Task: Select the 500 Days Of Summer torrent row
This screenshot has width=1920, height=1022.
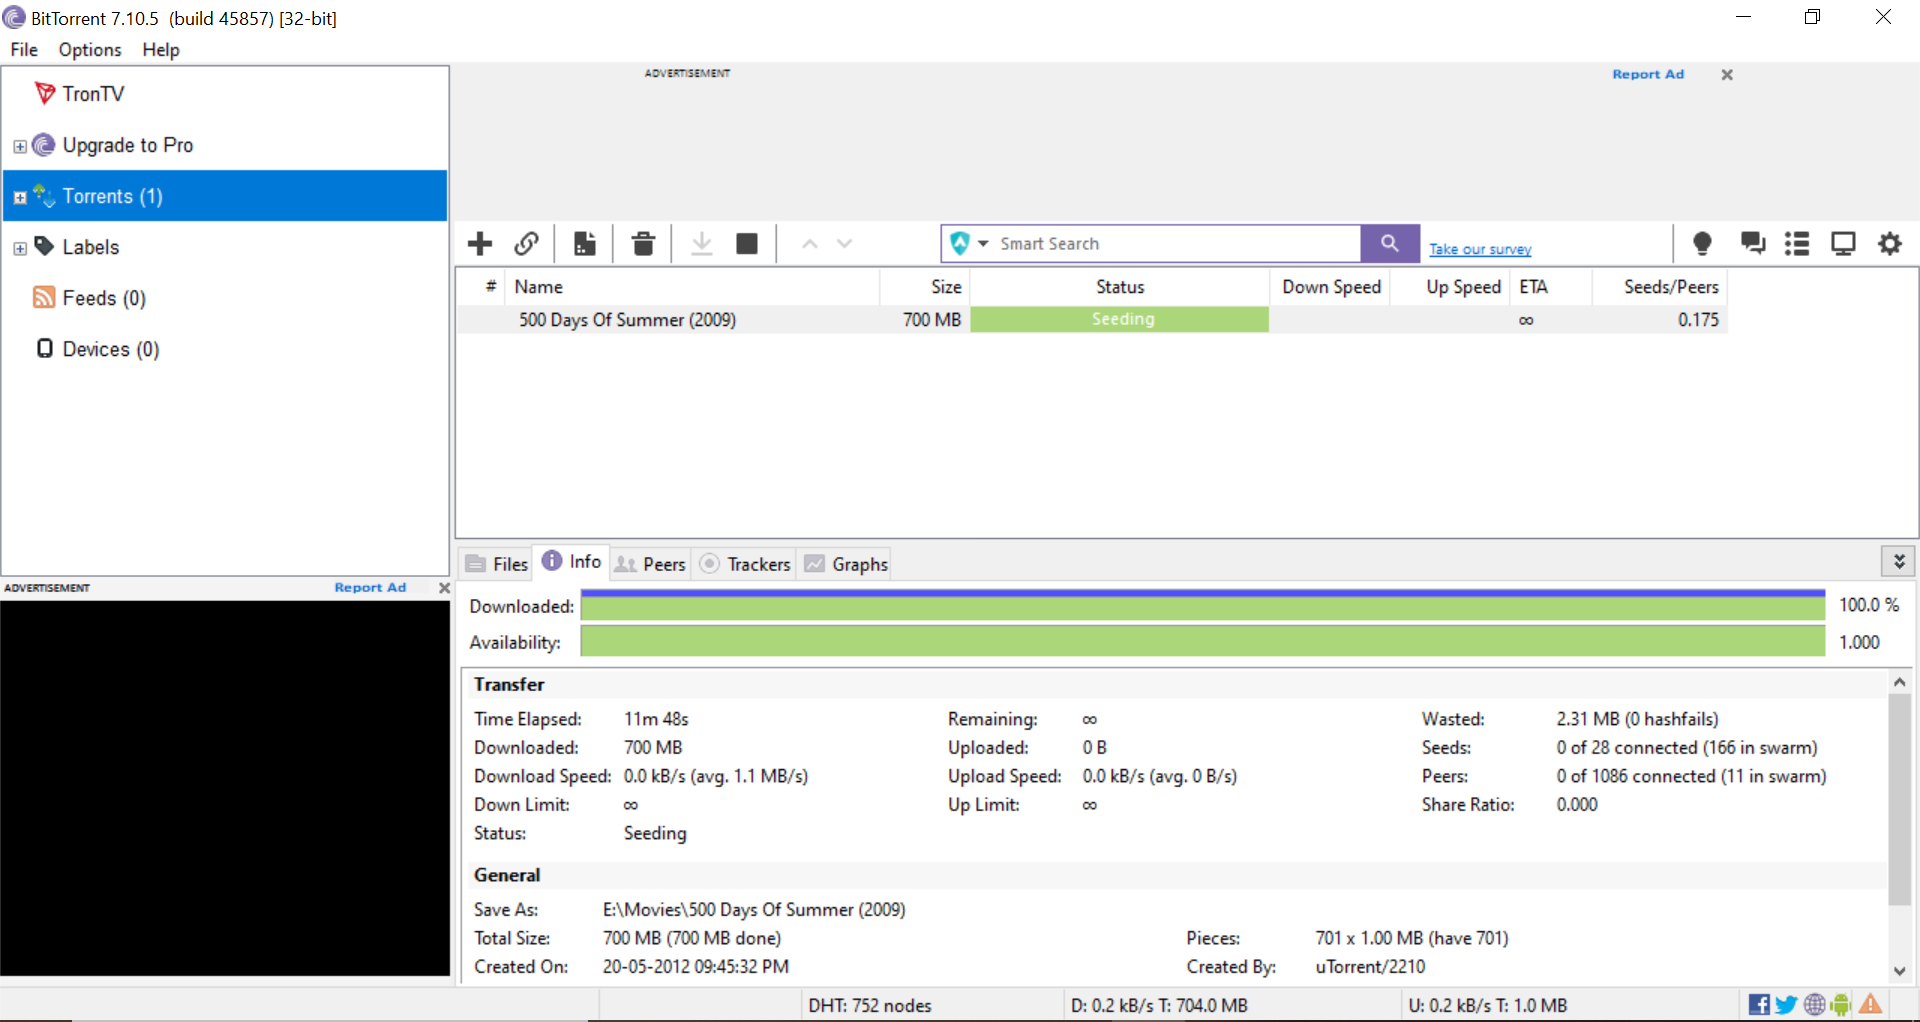Action: pyautogui.click(x=1092, y=320)
